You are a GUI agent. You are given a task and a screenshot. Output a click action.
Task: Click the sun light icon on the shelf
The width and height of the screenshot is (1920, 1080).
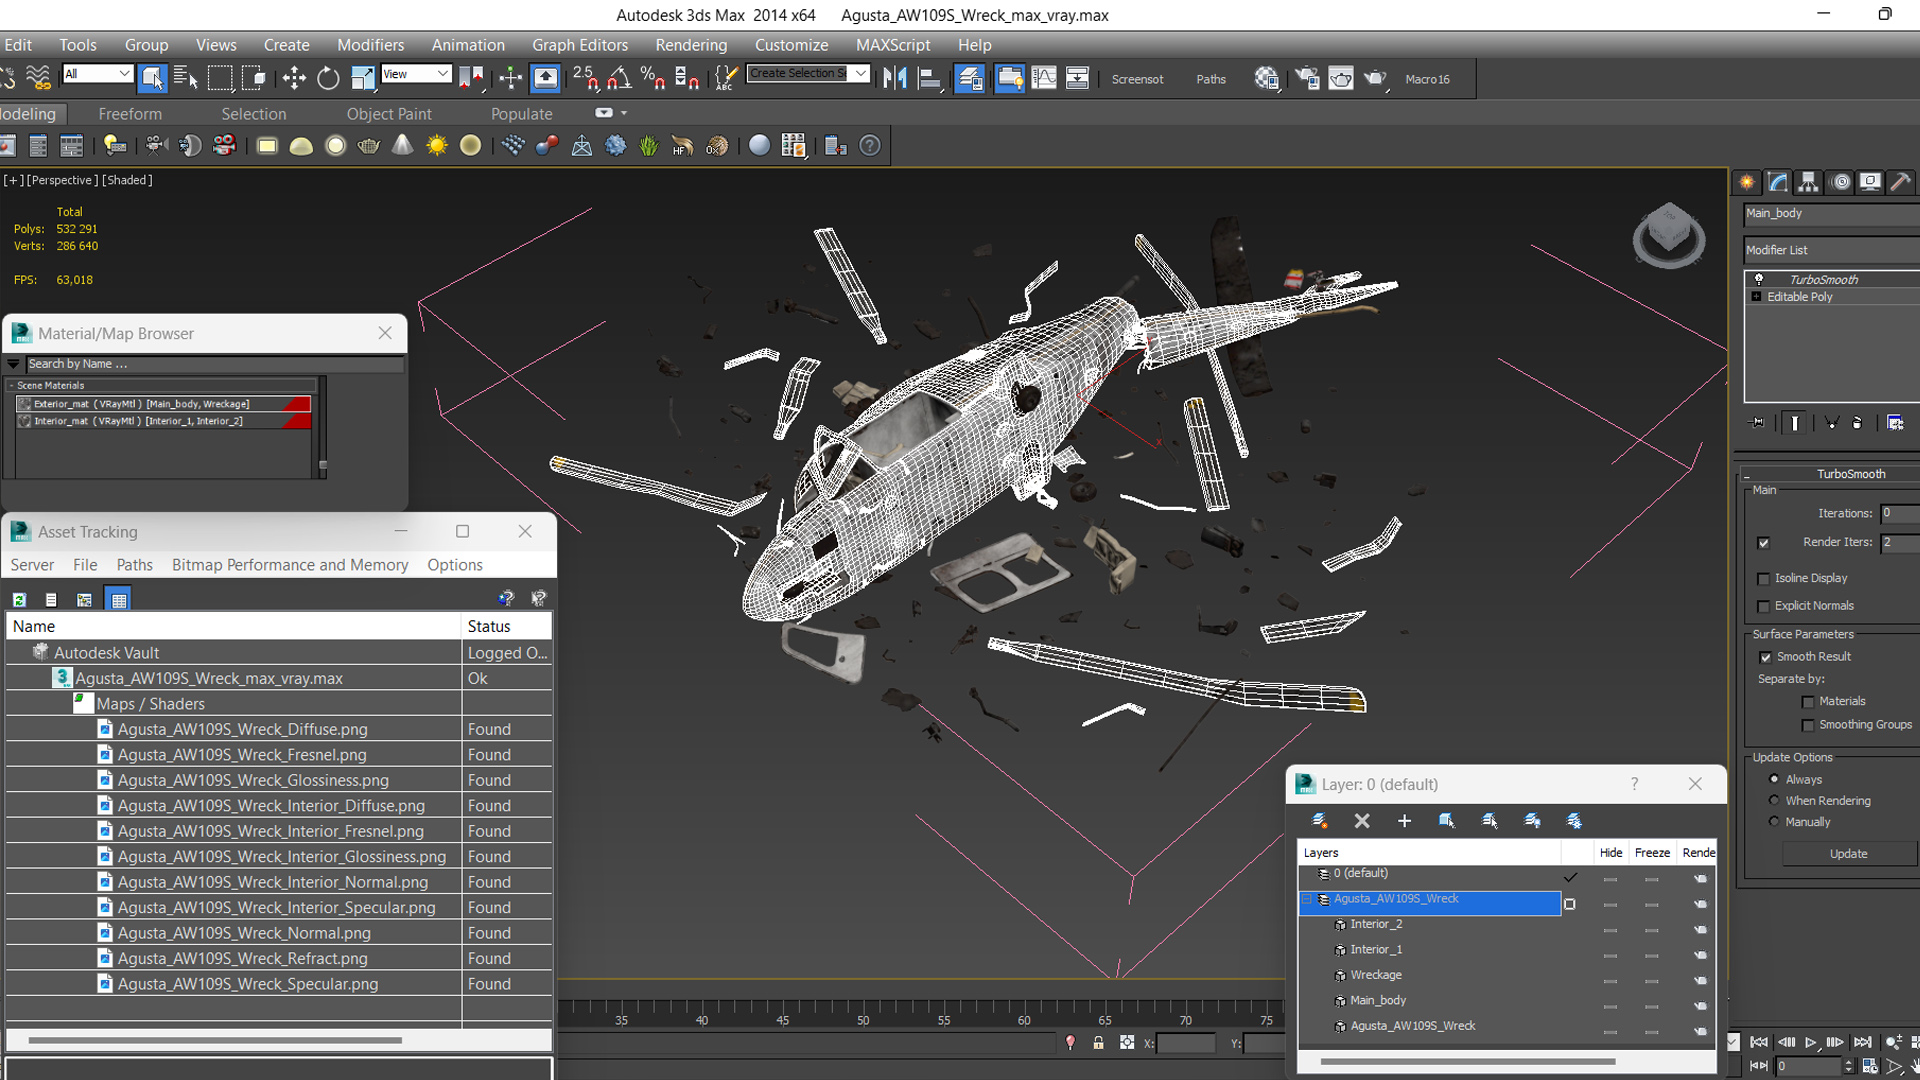coord(436,146)
